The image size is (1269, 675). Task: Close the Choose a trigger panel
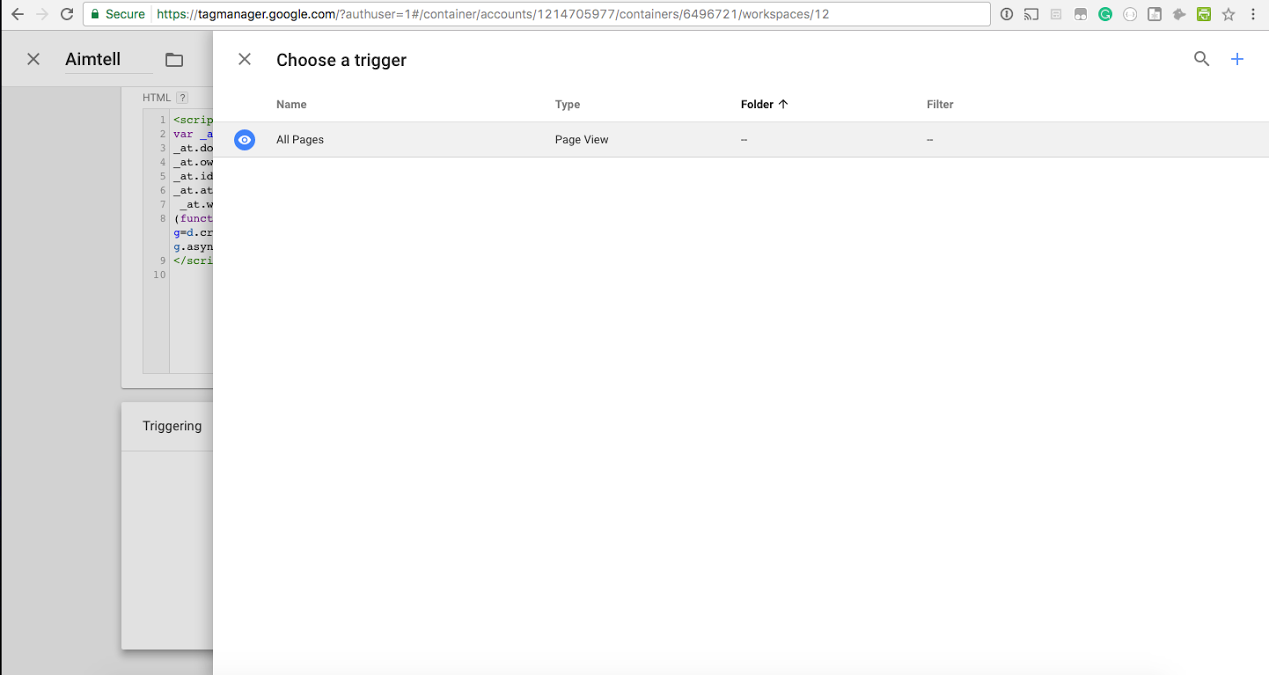coord(244,60)
